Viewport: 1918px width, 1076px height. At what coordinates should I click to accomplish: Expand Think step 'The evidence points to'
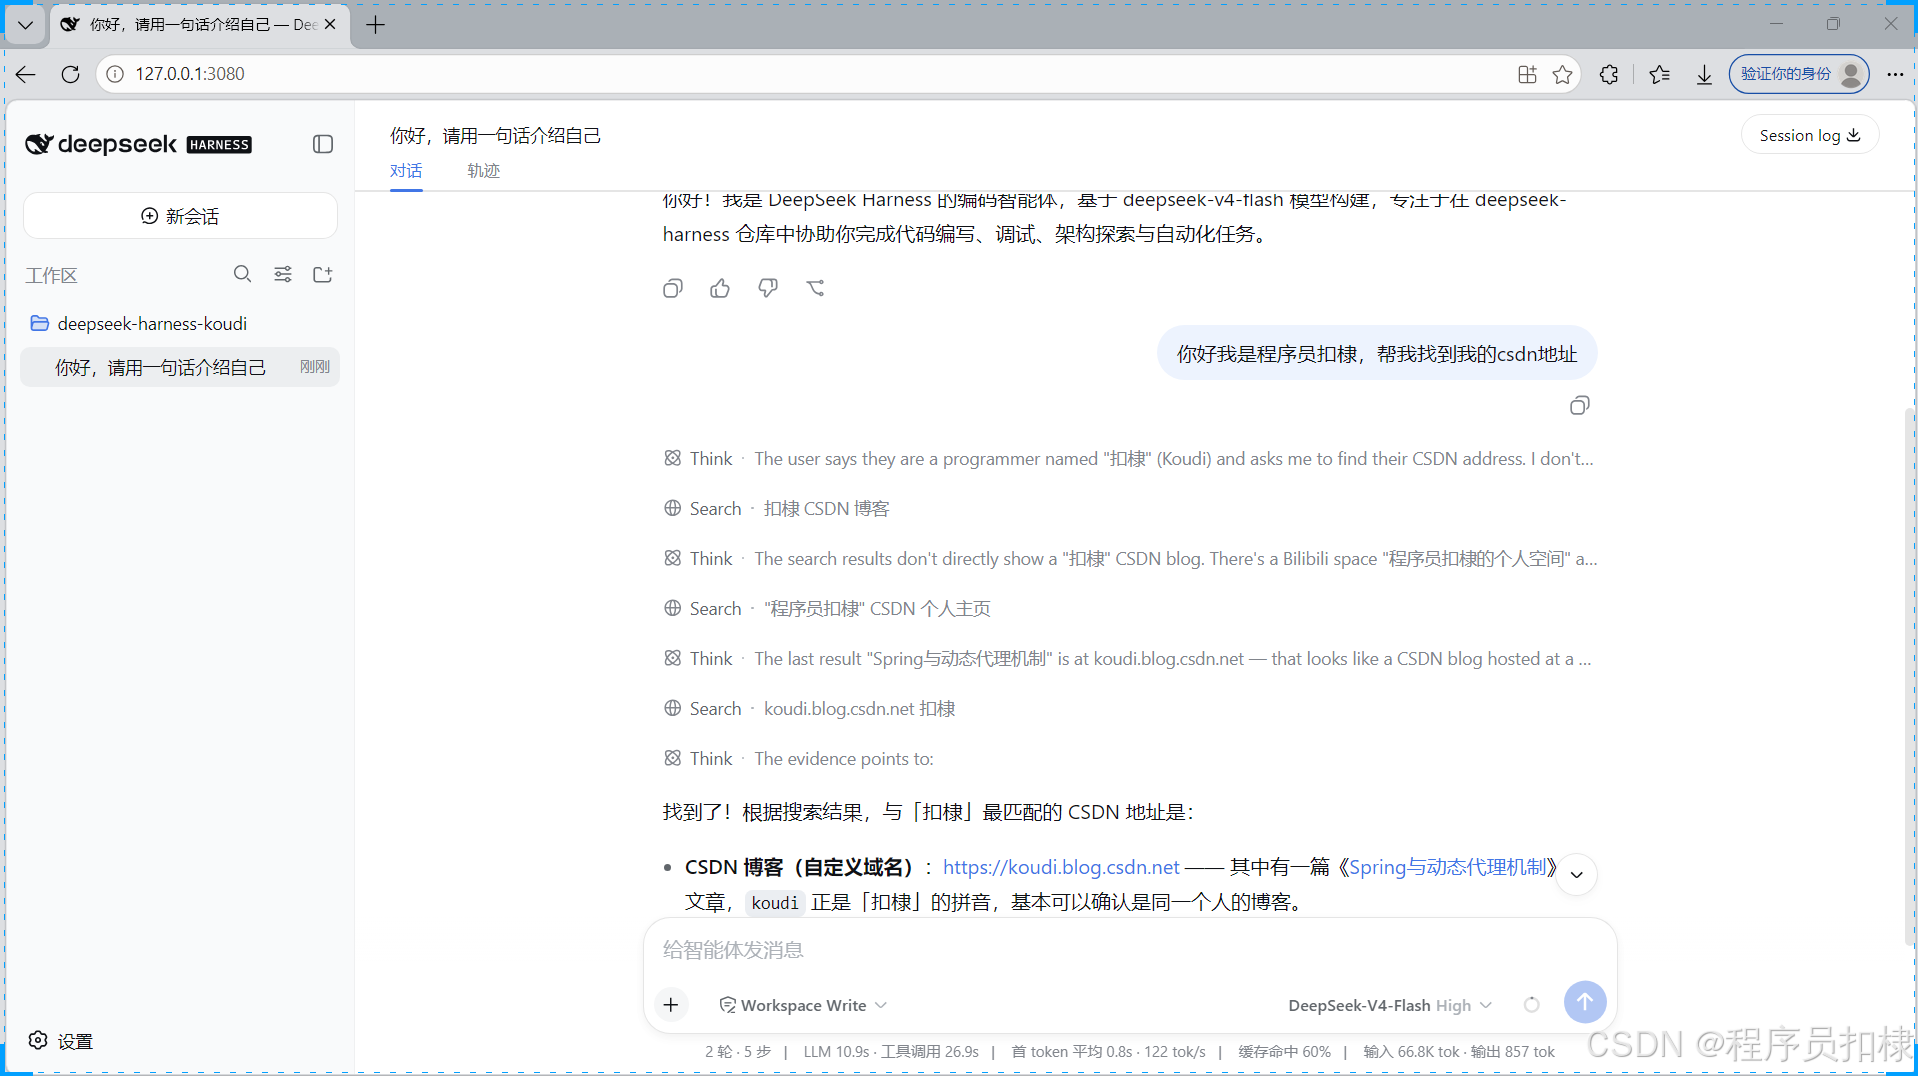point(799,758)
